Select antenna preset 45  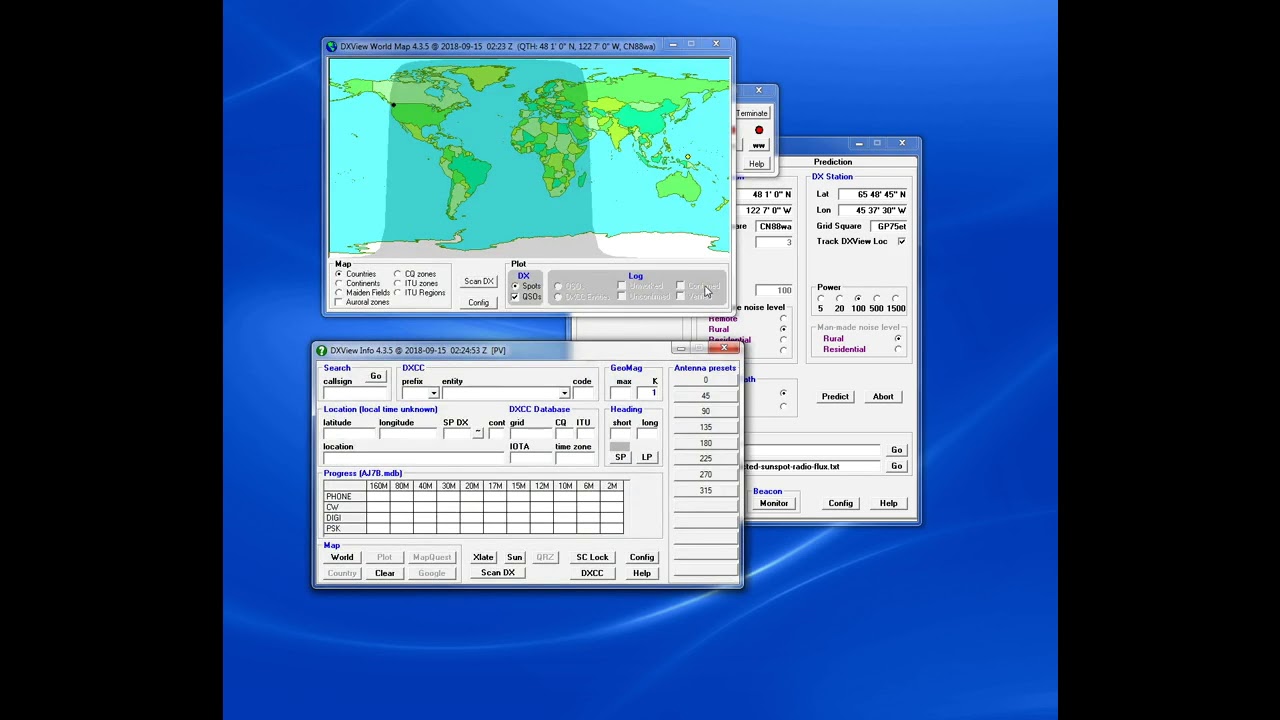coord(706,396)
